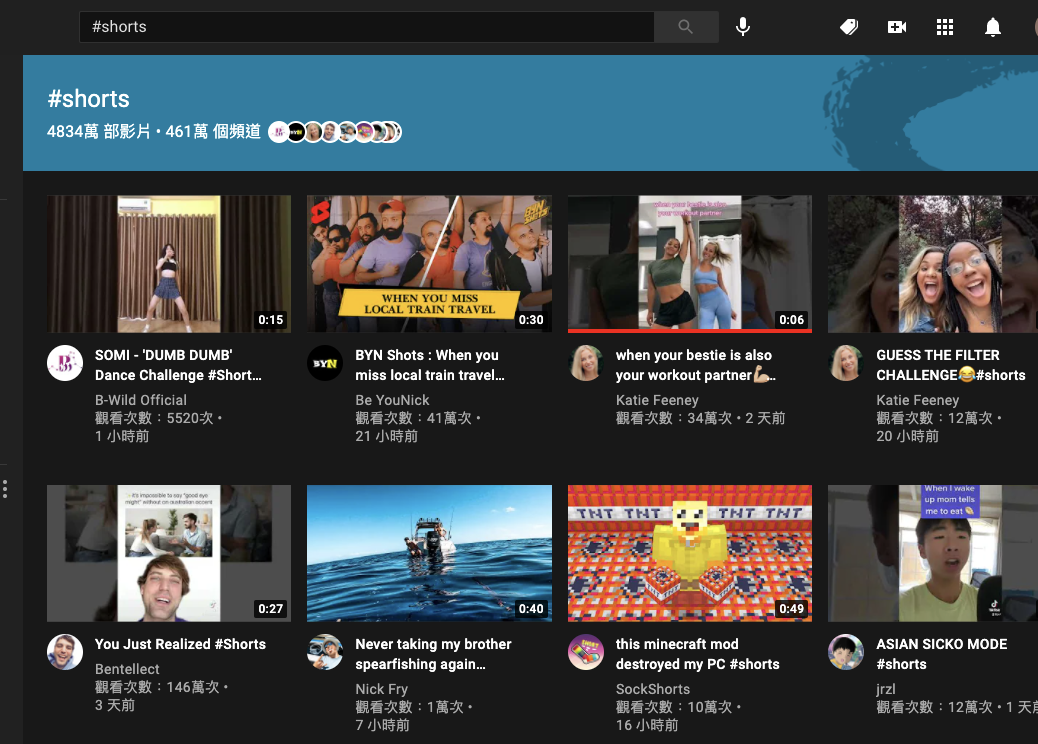Open title GUESS THE FILTER CHALLENGE #shorts
Image resolution: width=1038 pixels, height=744 pixels.
pos(951,365)
